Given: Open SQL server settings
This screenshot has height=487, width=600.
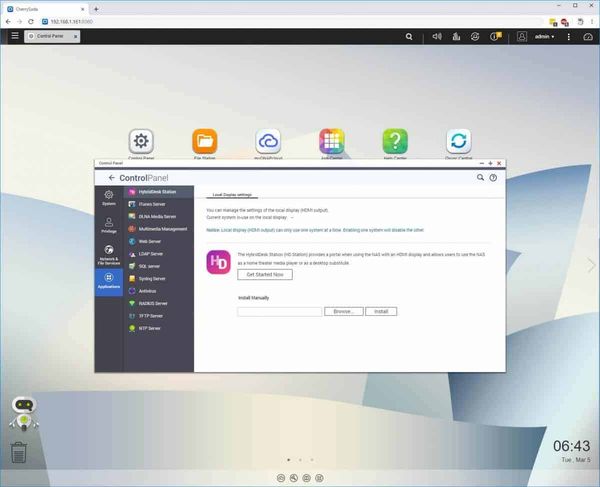Looking at the screenshot, I should pyautogui.click(x=159, y=266).
